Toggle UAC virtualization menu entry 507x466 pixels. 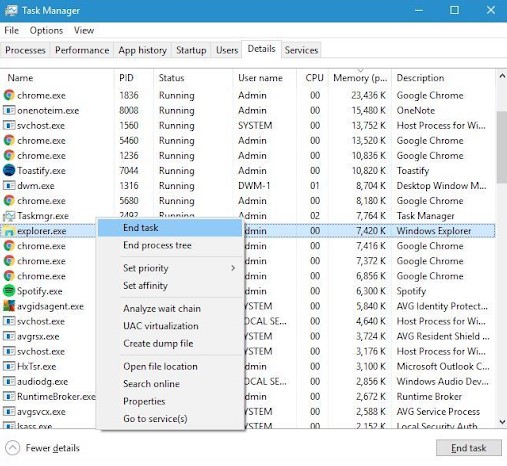click(170, 326)
